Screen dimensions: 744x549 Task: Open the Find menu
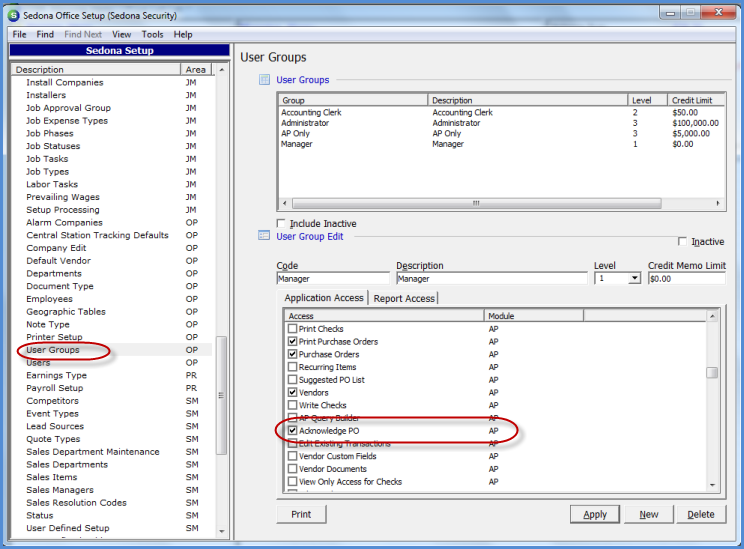pos(45,34)
